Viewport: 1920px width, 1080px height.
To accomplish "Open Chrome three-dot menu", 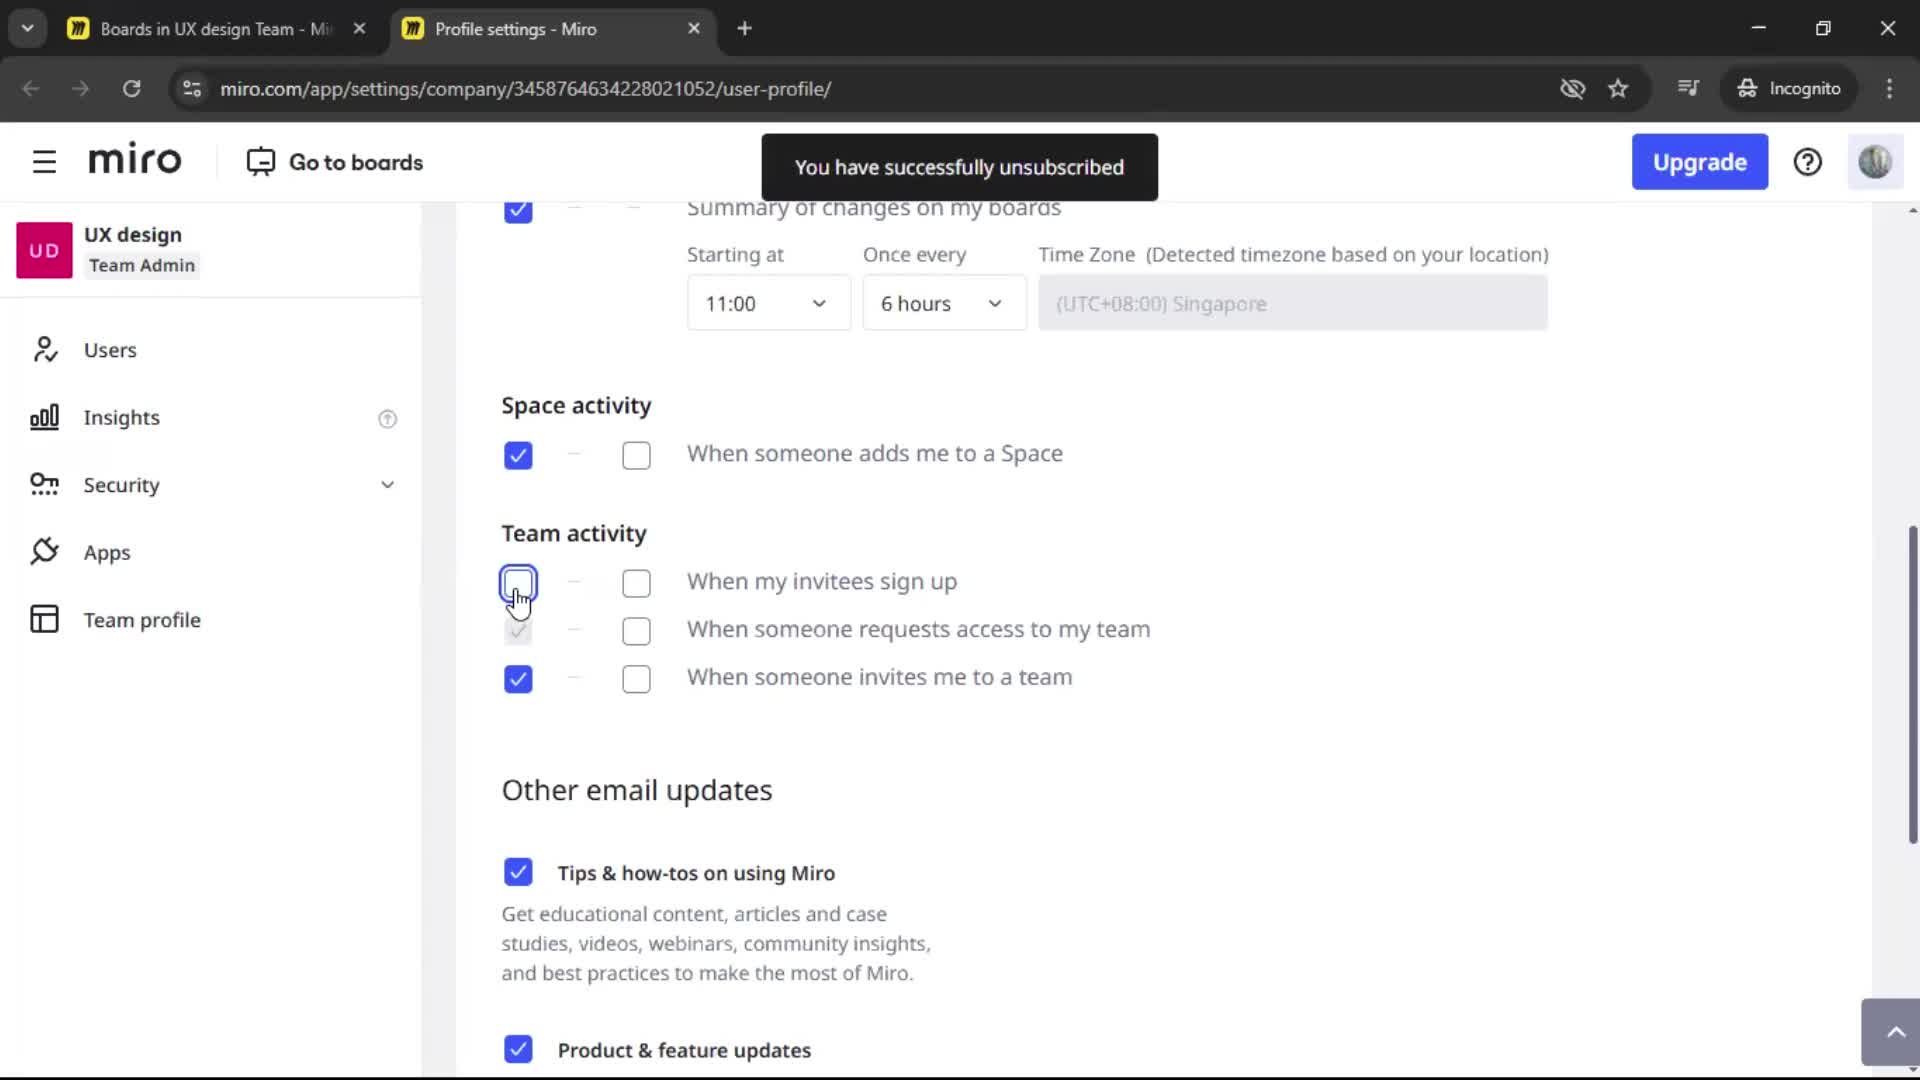I will tap(1889, 89).
